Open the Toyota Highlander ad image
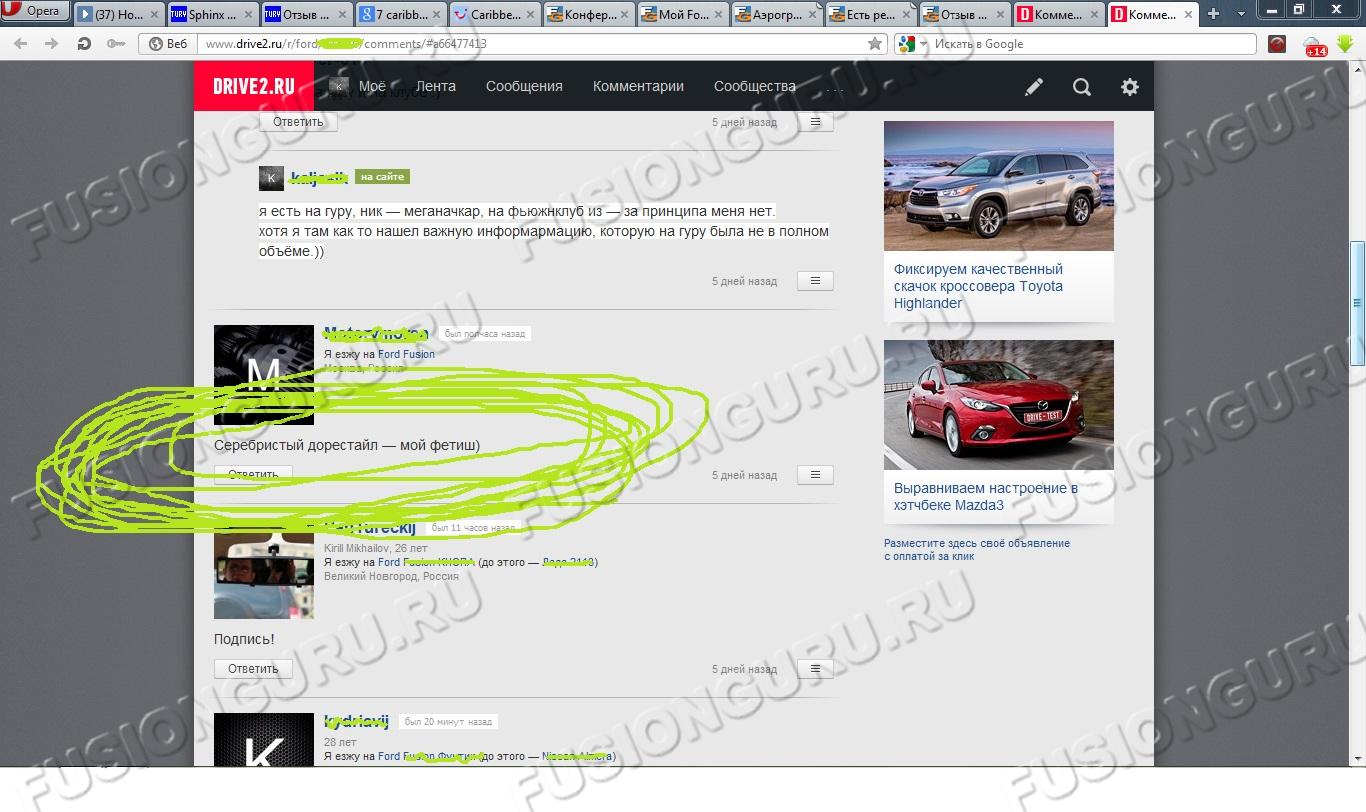This screenshot has height=812, width=1366. pyautogui.click(x=999, y=186)
